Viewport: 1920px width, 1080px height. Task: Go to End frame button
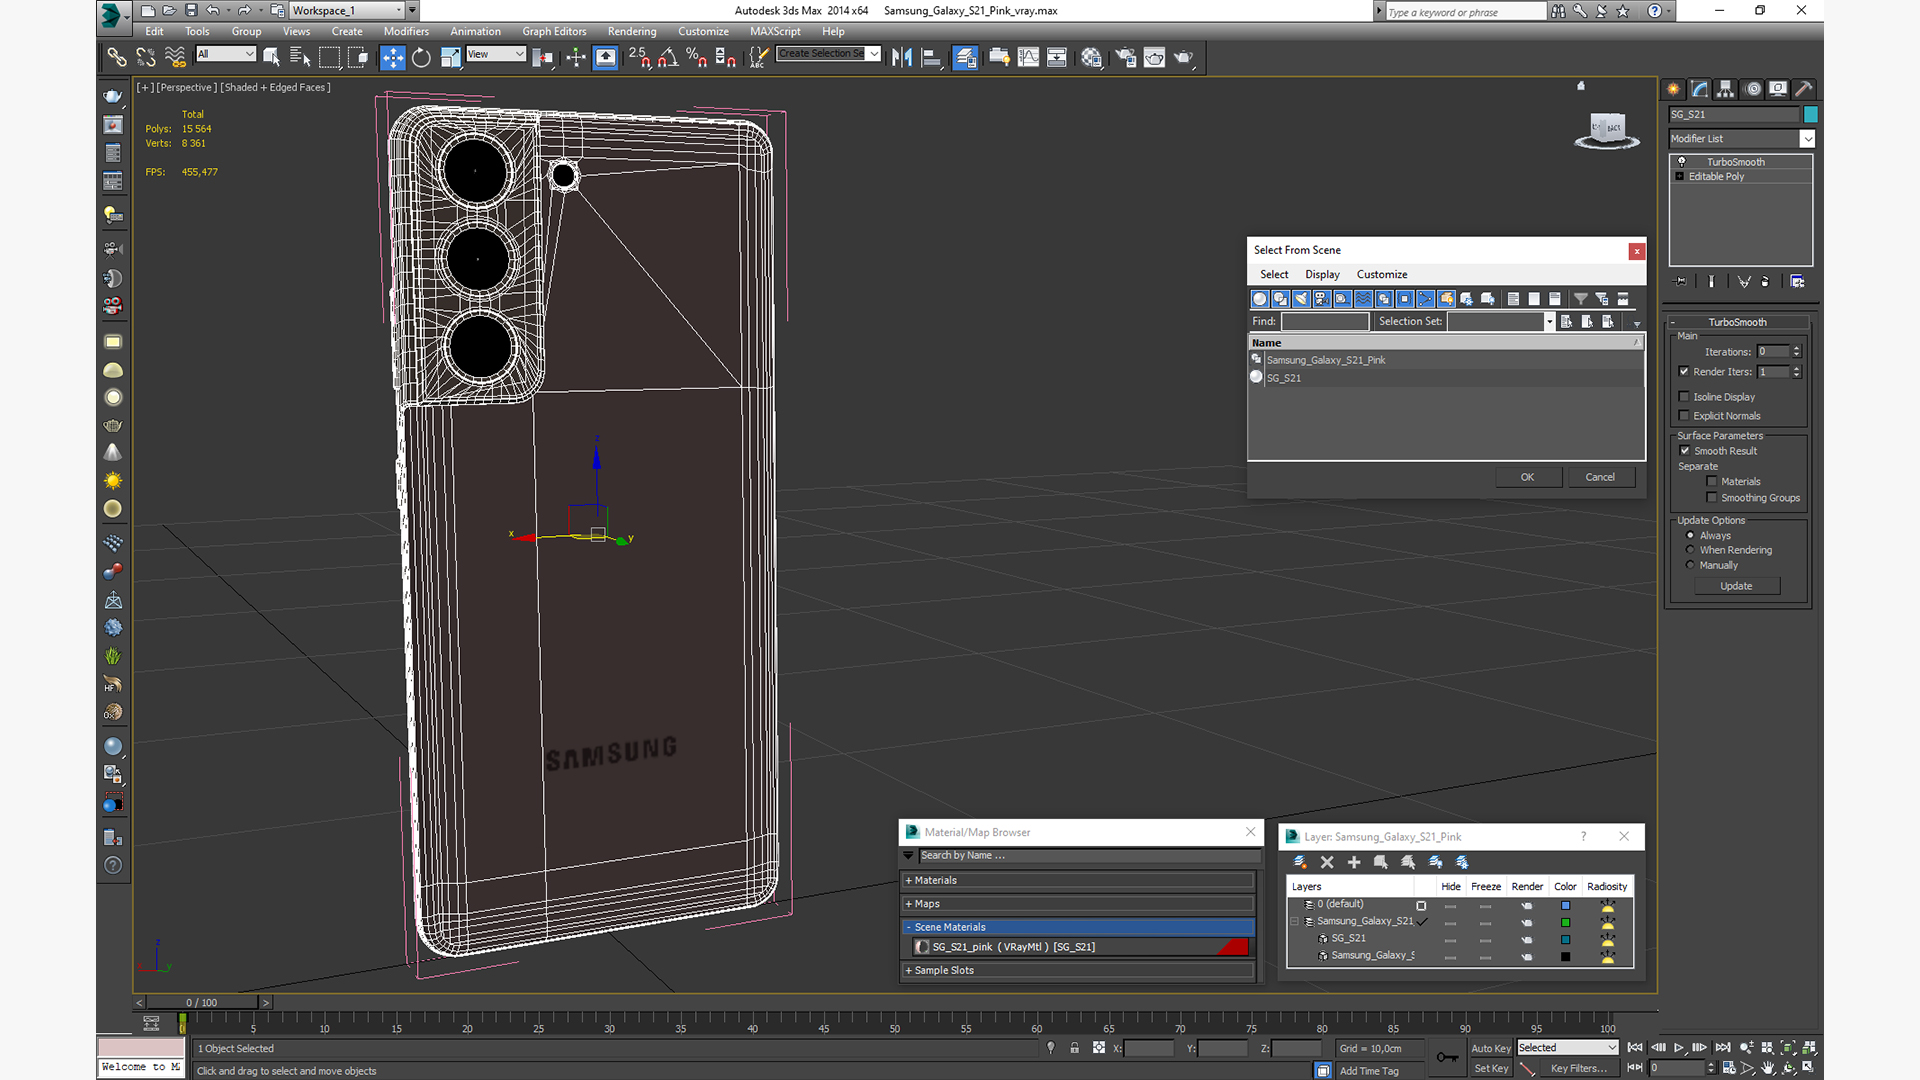(1723, 1048)
